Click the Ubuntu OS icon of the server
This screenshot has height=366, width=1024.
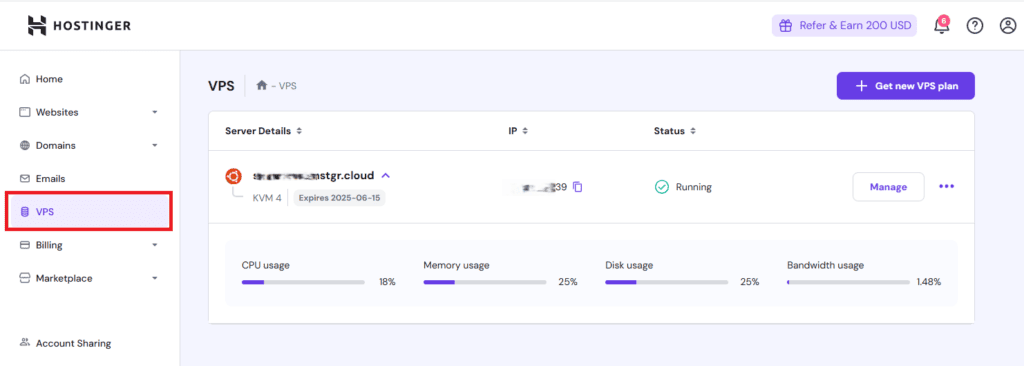tap(233, 176)
